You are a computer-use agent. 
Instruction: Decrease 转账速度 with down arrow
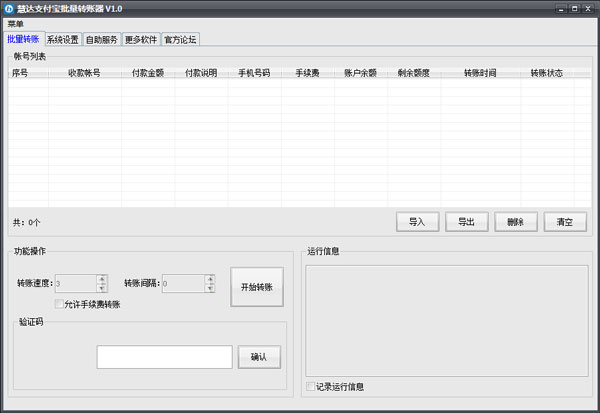101,288
